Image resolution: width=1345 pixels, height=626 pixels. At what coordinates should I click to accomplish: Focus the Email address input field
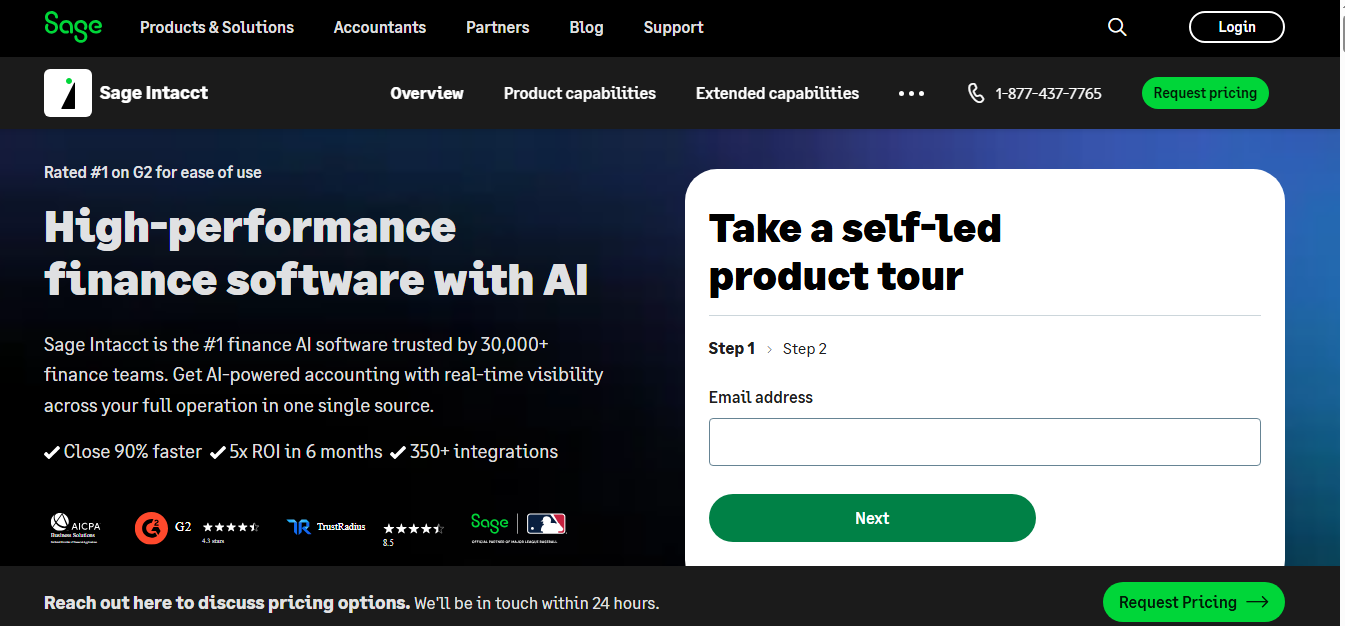(984, 442)
